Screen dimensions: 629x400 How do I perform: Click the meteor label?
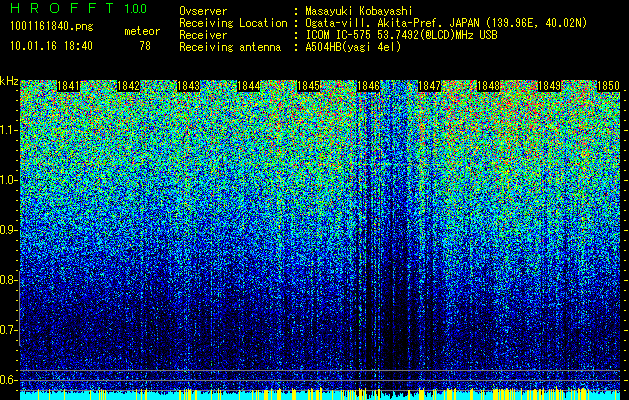coord(142,31)
